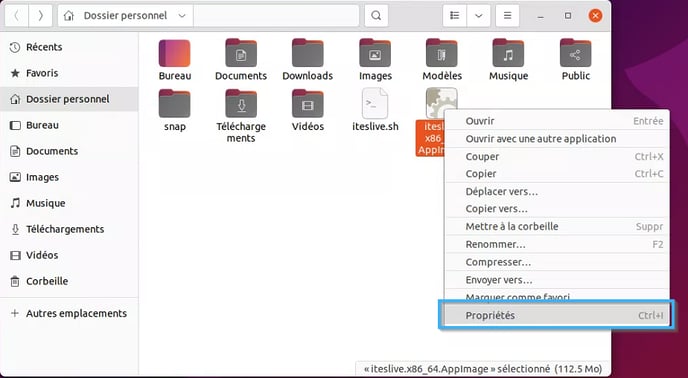The width and height of the screenshot is (688, 378).
Task: Choose Copier vers… from the context menu
Action: [x=557, y=209]
